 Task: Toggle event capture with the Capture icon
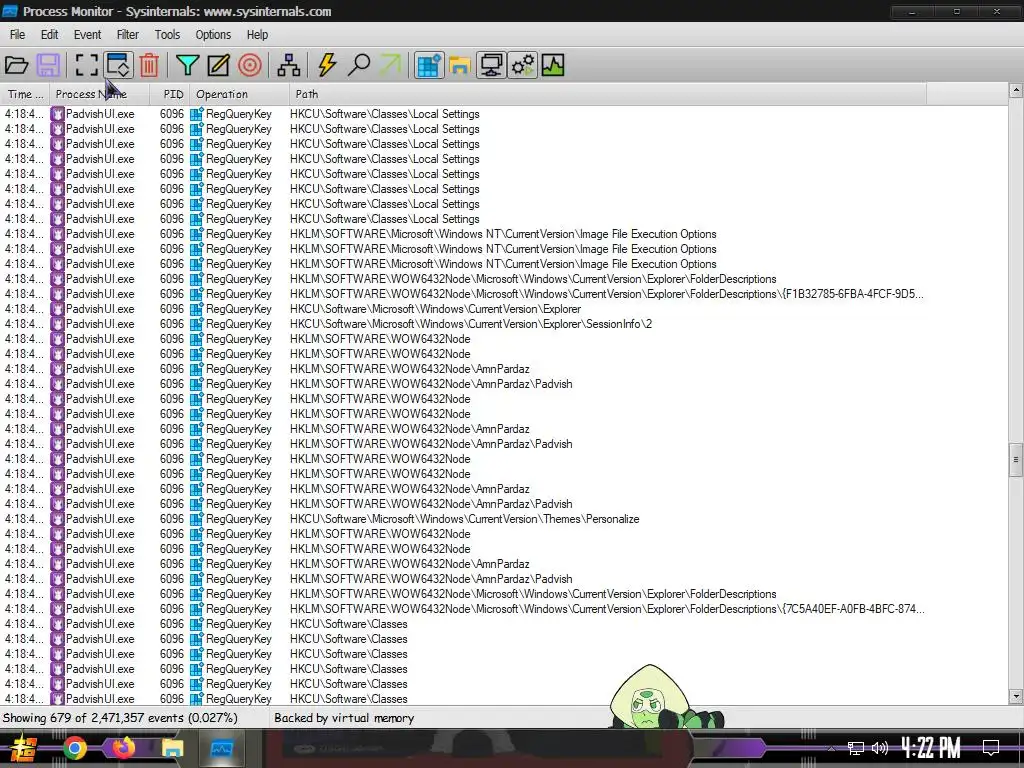coord(86,65)
